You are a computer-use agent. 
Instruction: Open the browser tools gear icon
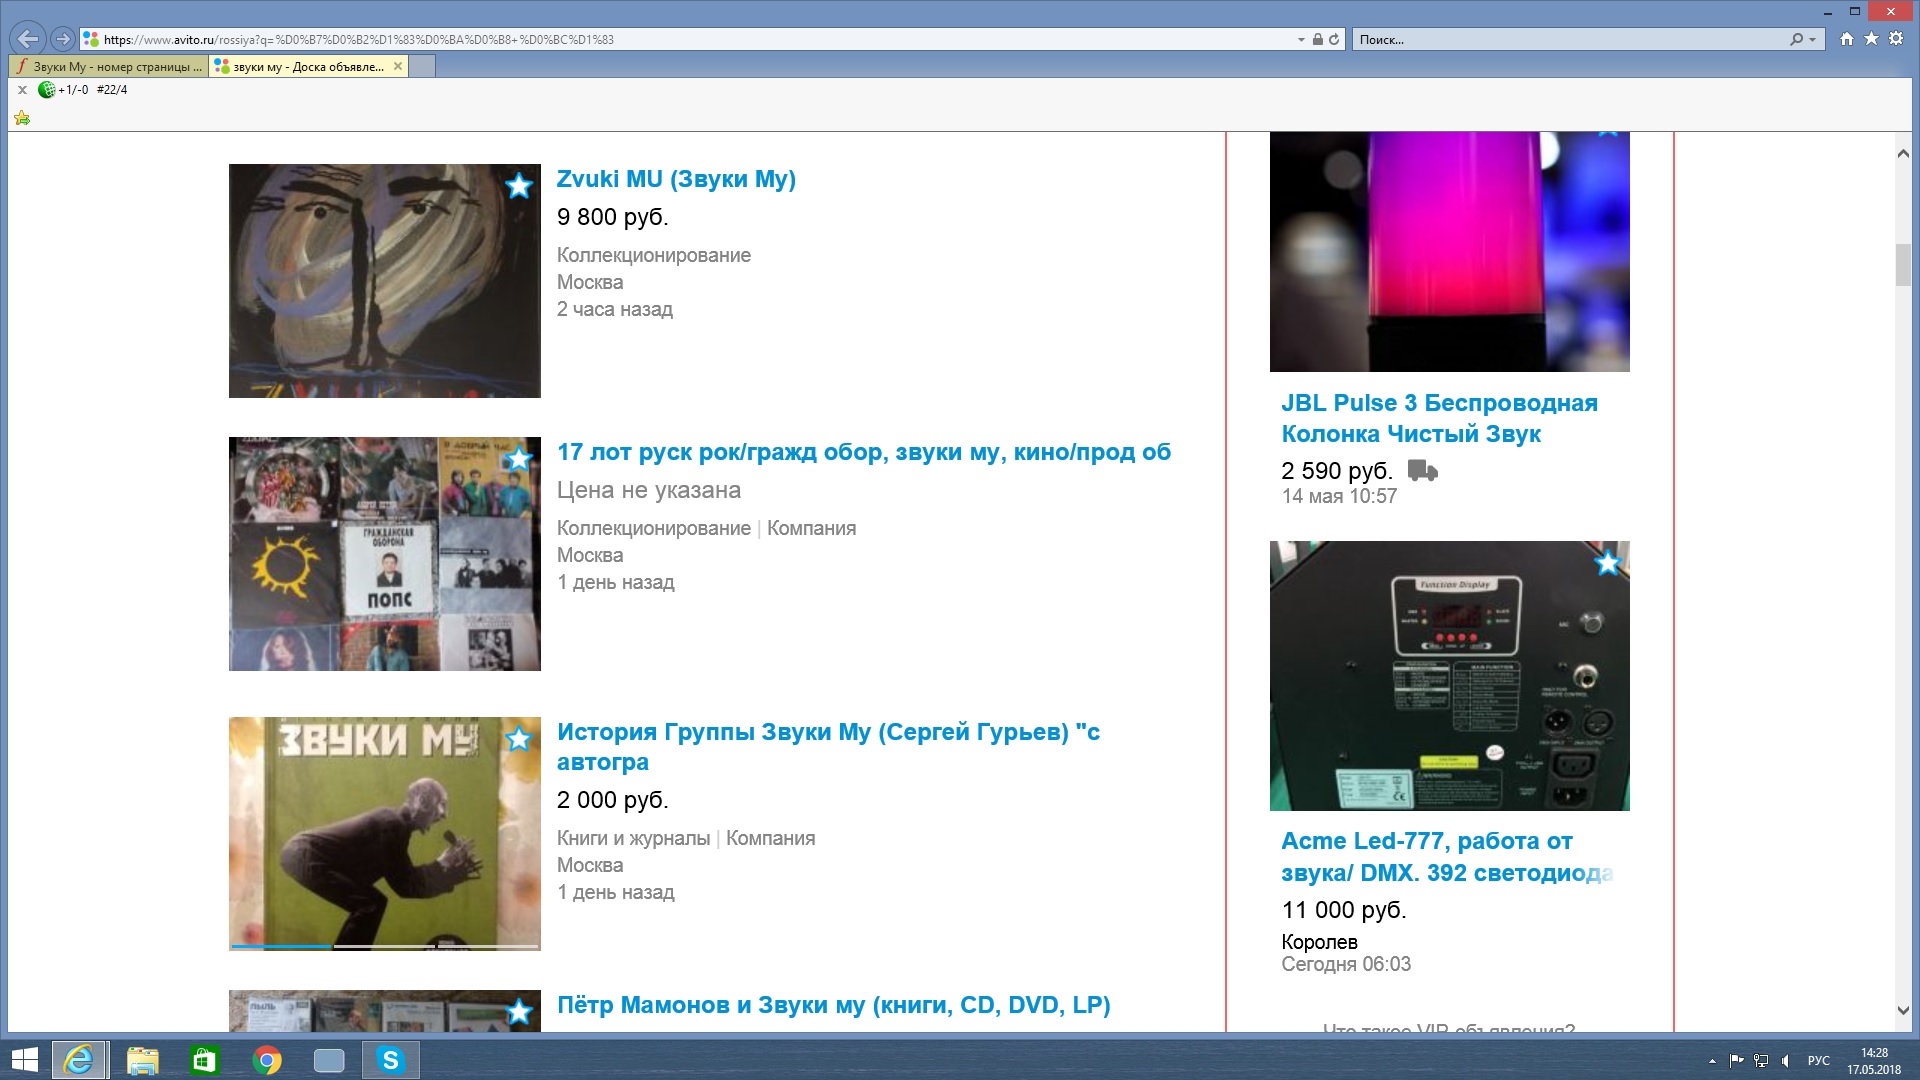pyautogui.click(x=1896, y=39)
